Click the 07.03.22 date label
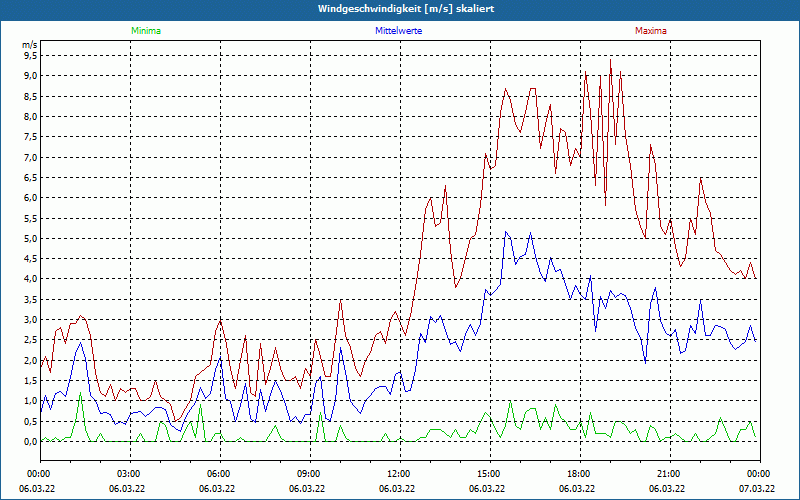The width and height of the screenshot is (800, 500). (758, 489)
